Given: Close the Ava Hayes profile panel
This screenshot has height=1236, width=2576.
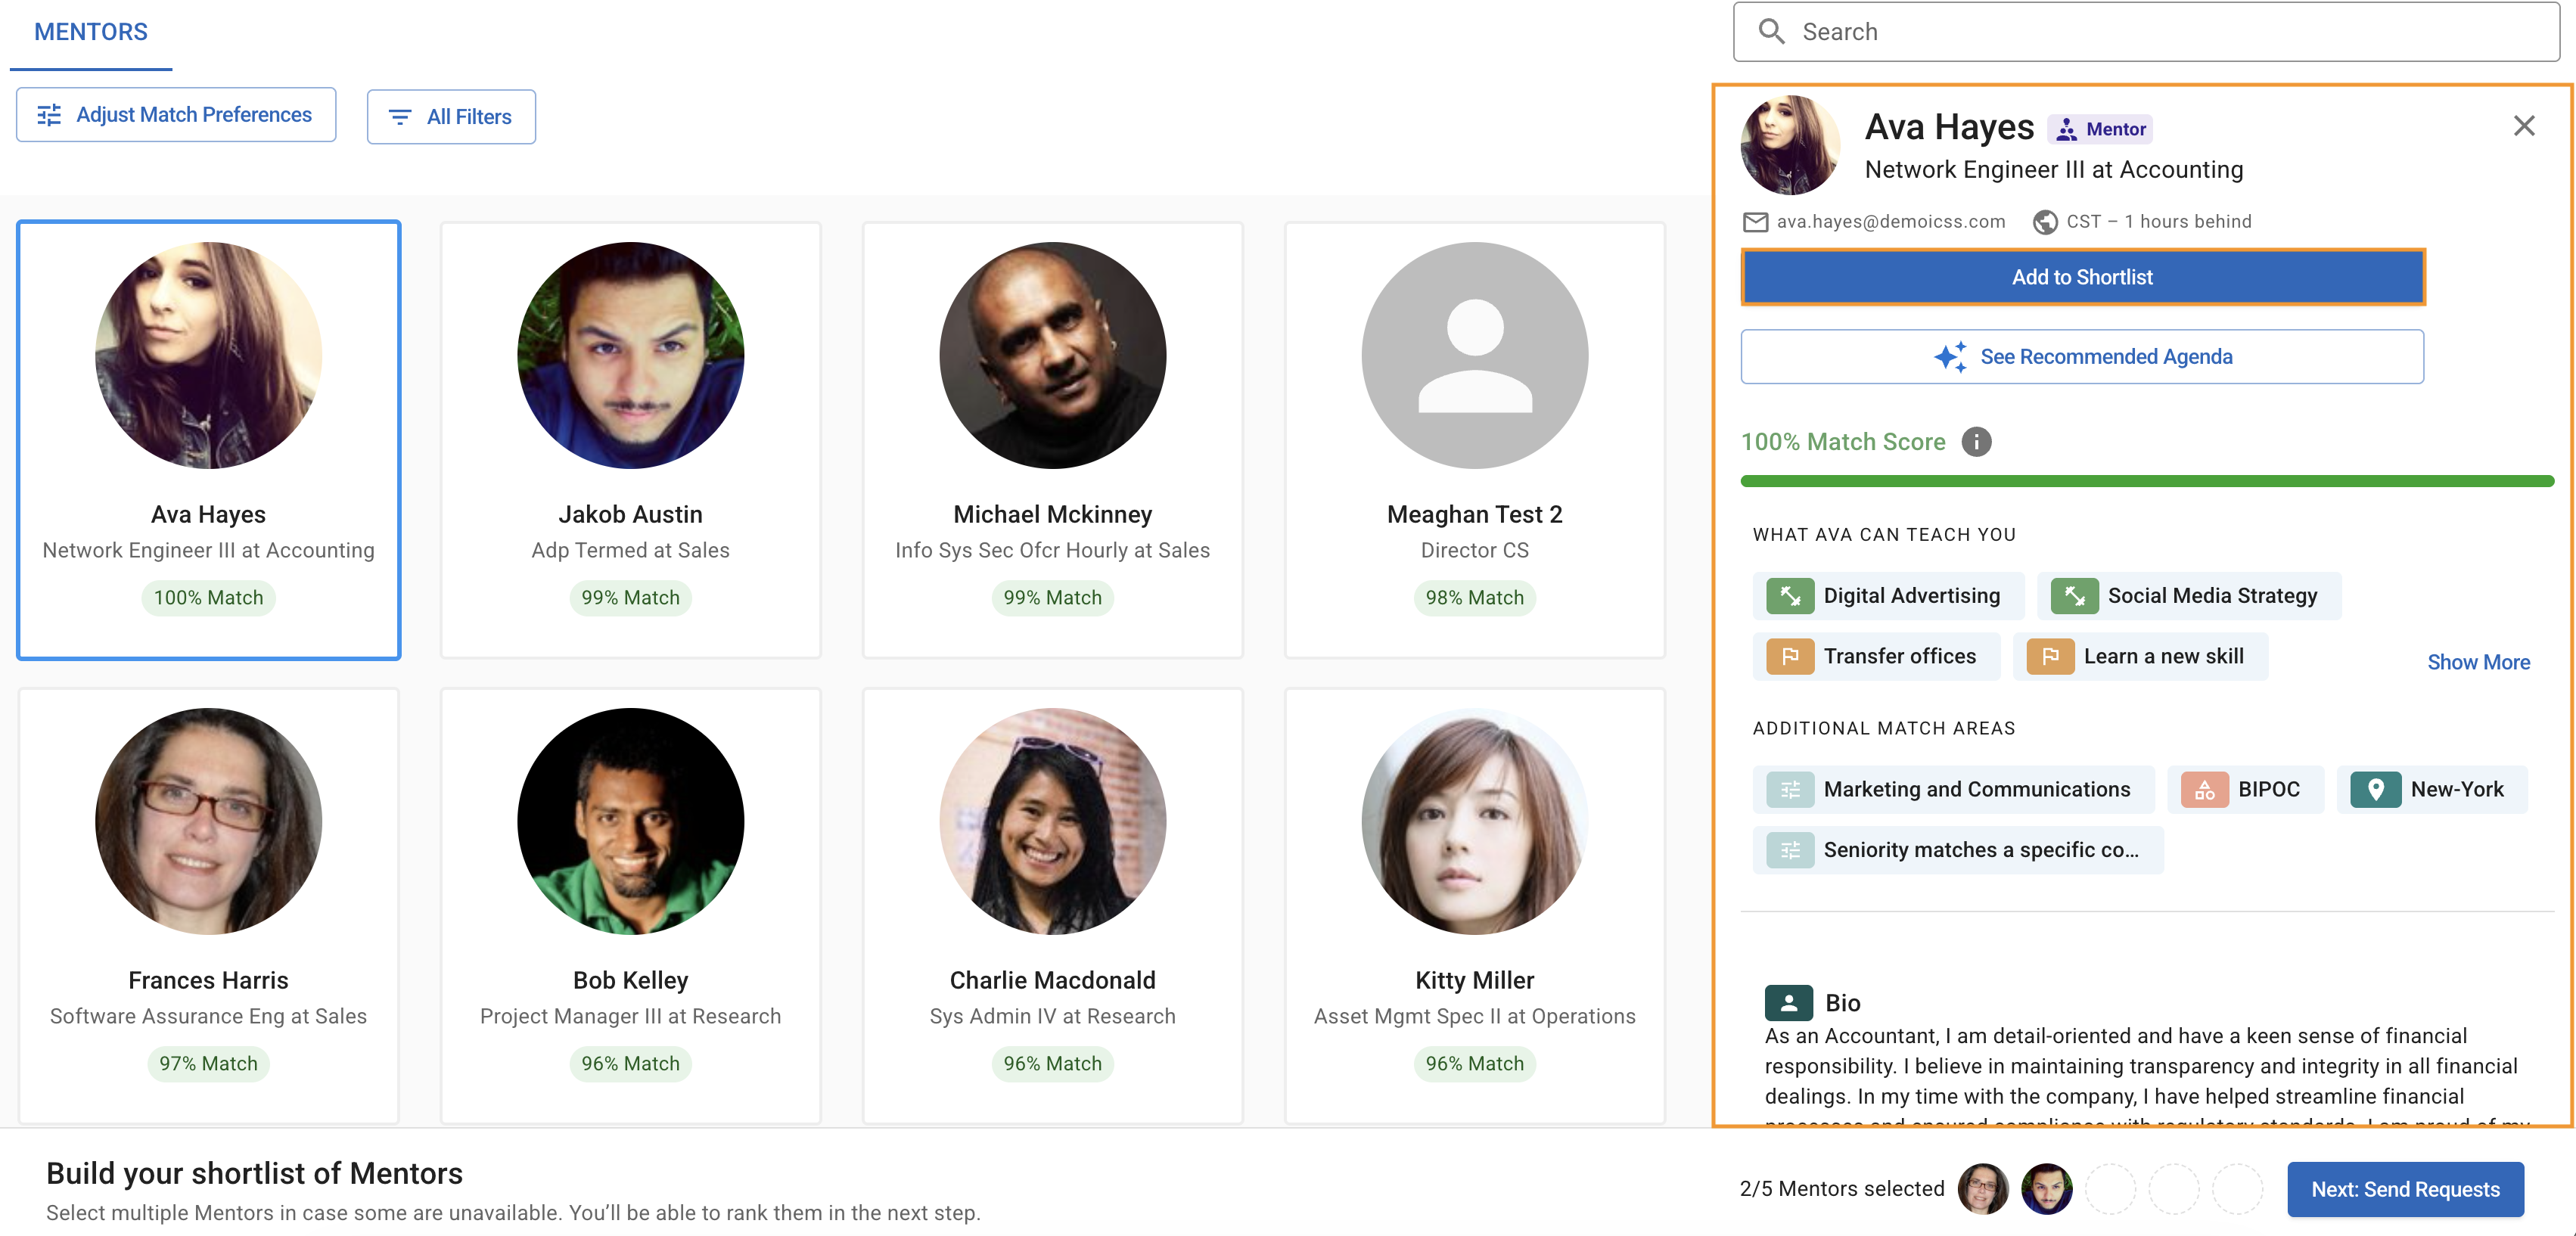Looking at the screenshot, I should [2523, 126].
